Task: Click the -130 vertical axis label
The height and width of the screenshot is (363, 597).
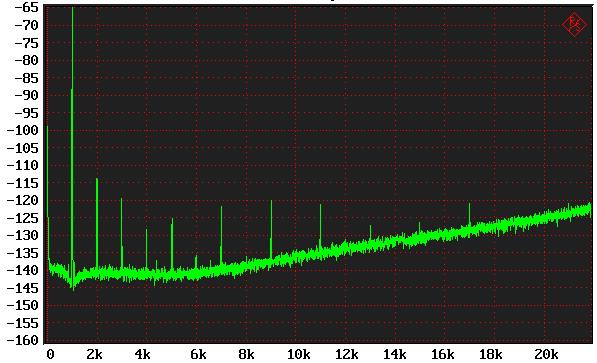Action: 22,235
